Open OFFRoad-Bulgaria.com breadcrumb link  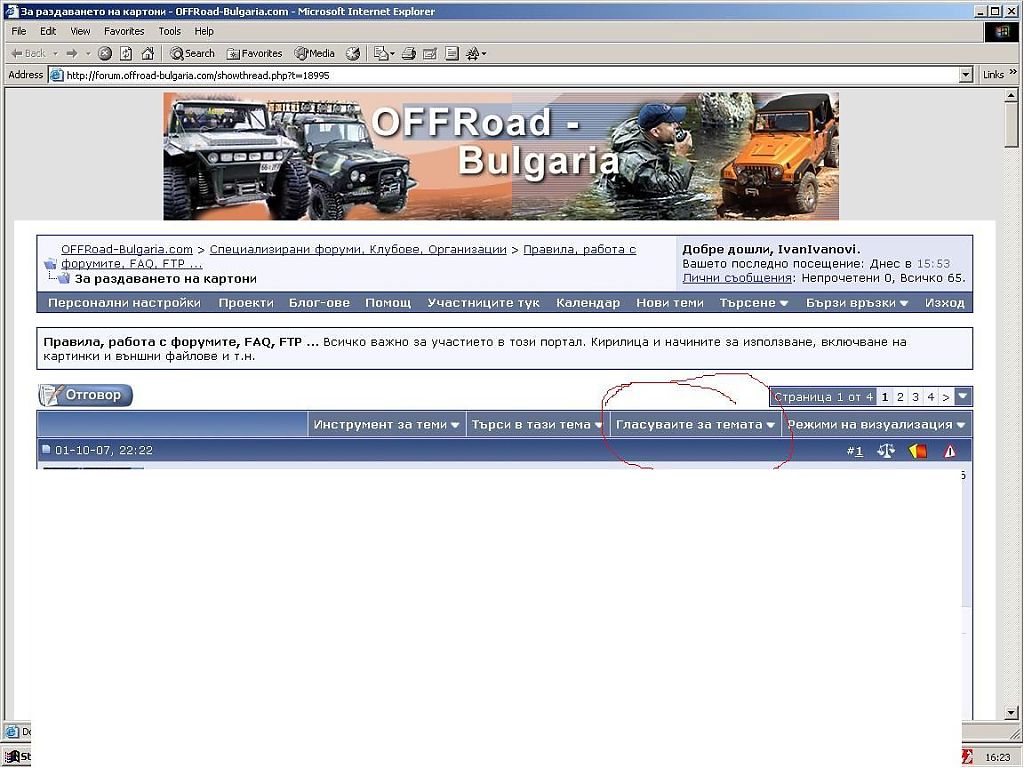click(x=127, y=249)
